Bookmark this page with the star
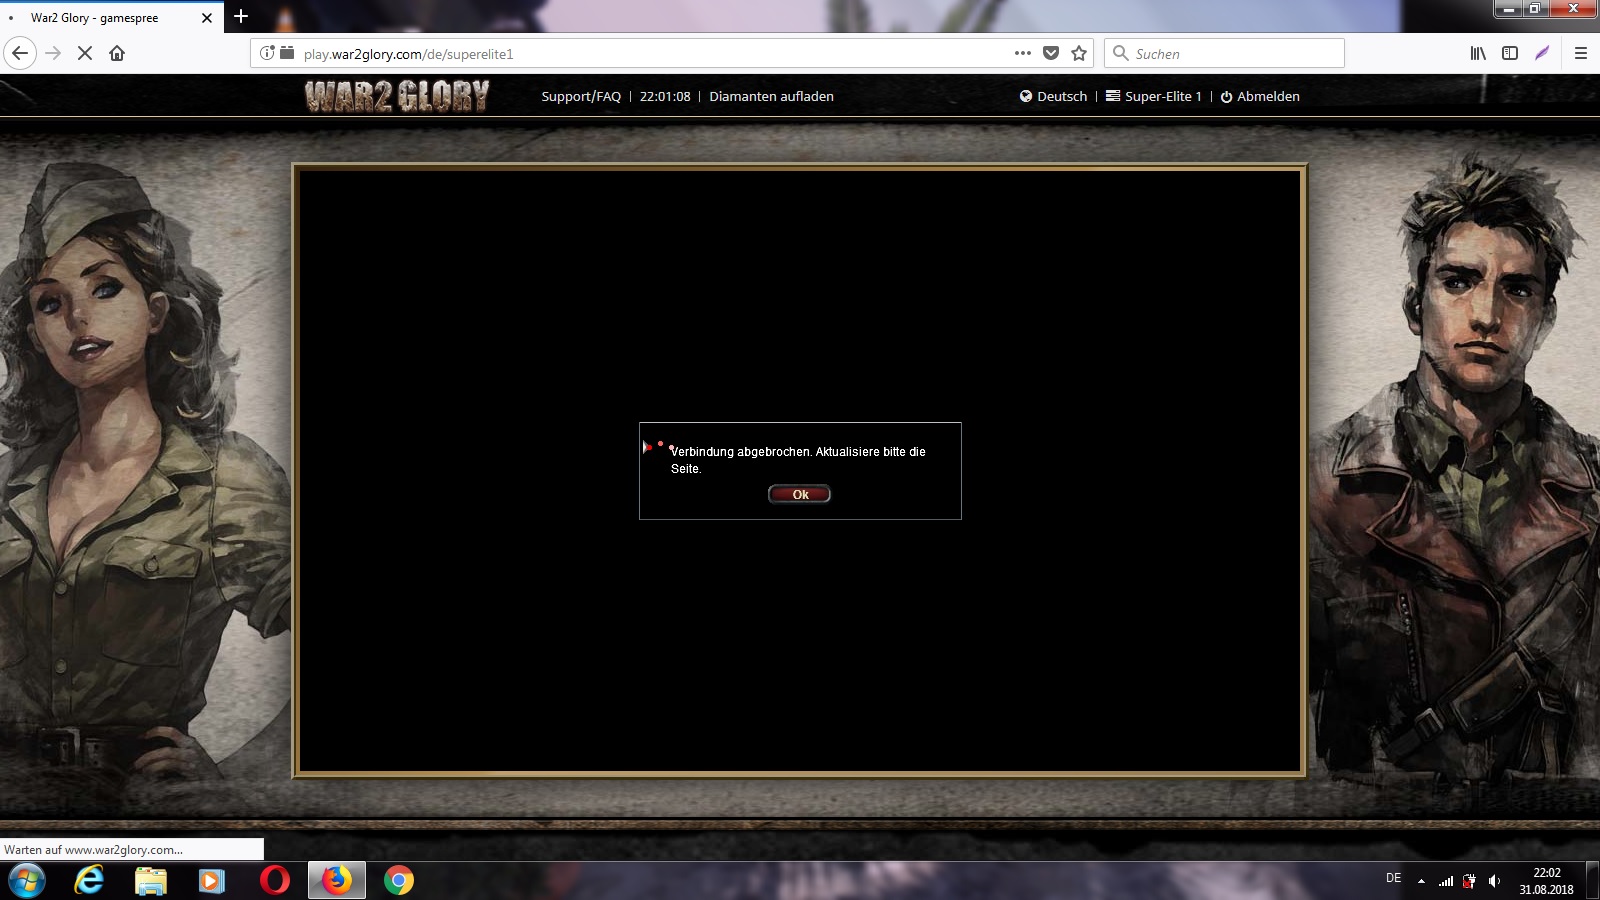The image size is (1600, 900). (1079, 53)
